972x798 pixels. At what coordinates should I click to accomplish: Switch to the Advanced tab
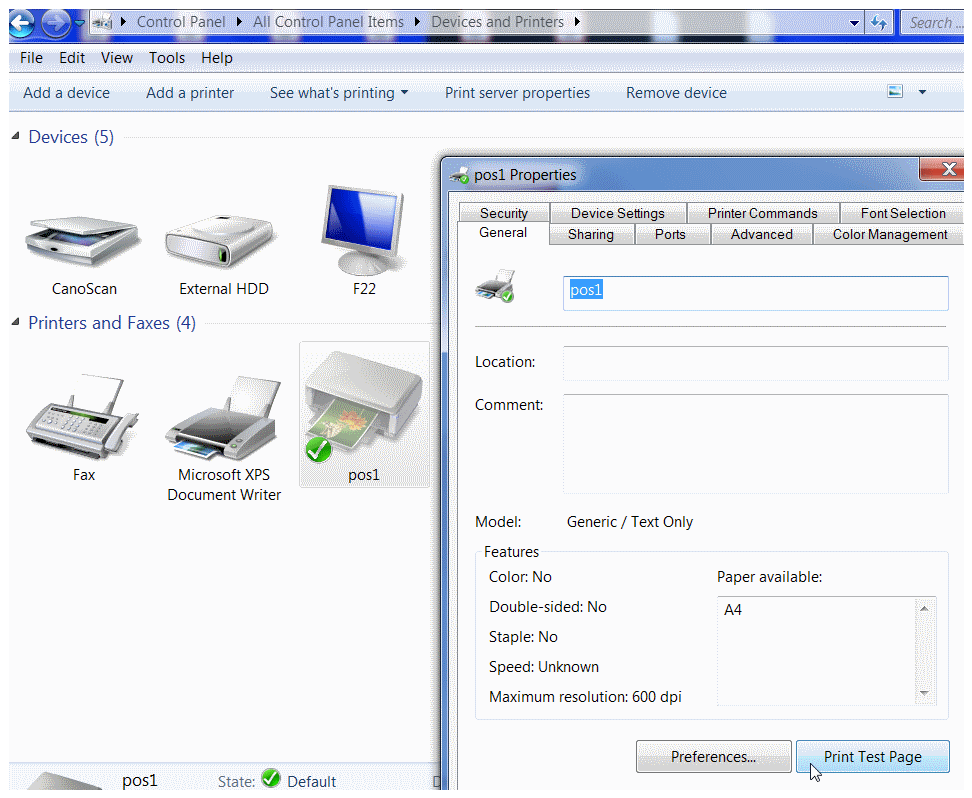(x=761, y=234)
